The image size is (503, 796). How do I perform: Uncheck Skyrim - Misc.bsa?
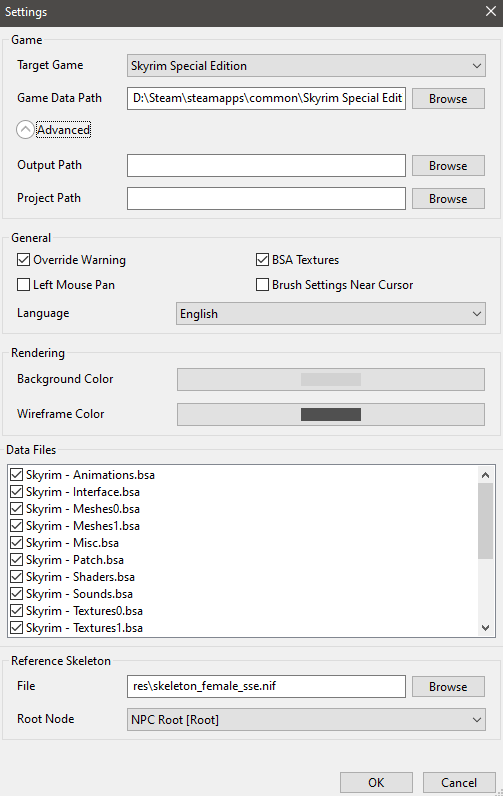pyautogui.click(x=17, y=543)
